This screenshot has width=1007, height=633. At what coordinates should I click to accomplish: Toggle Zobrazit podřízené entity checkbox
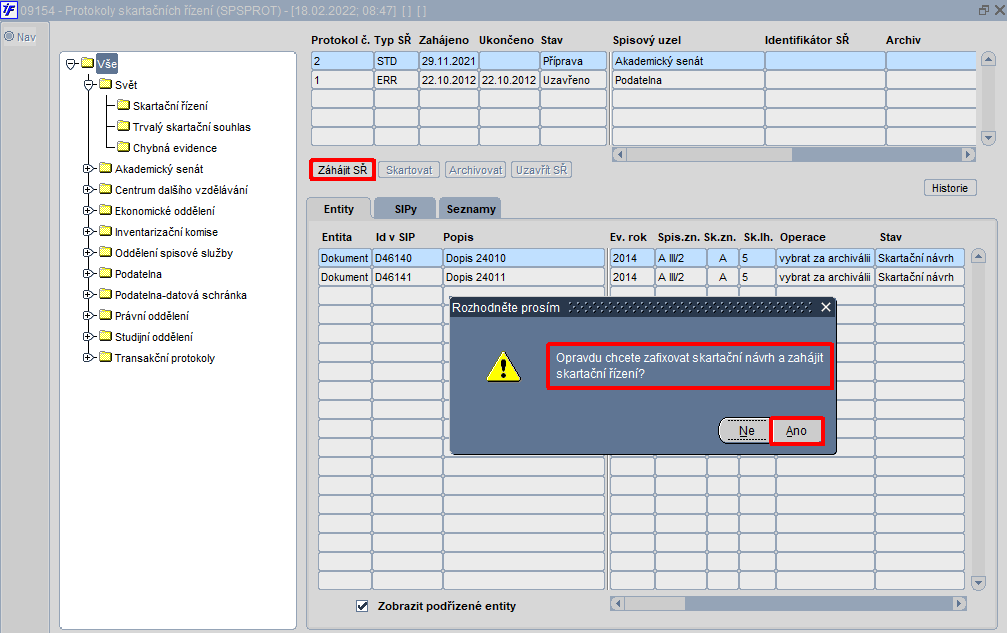tap(363, 606)
